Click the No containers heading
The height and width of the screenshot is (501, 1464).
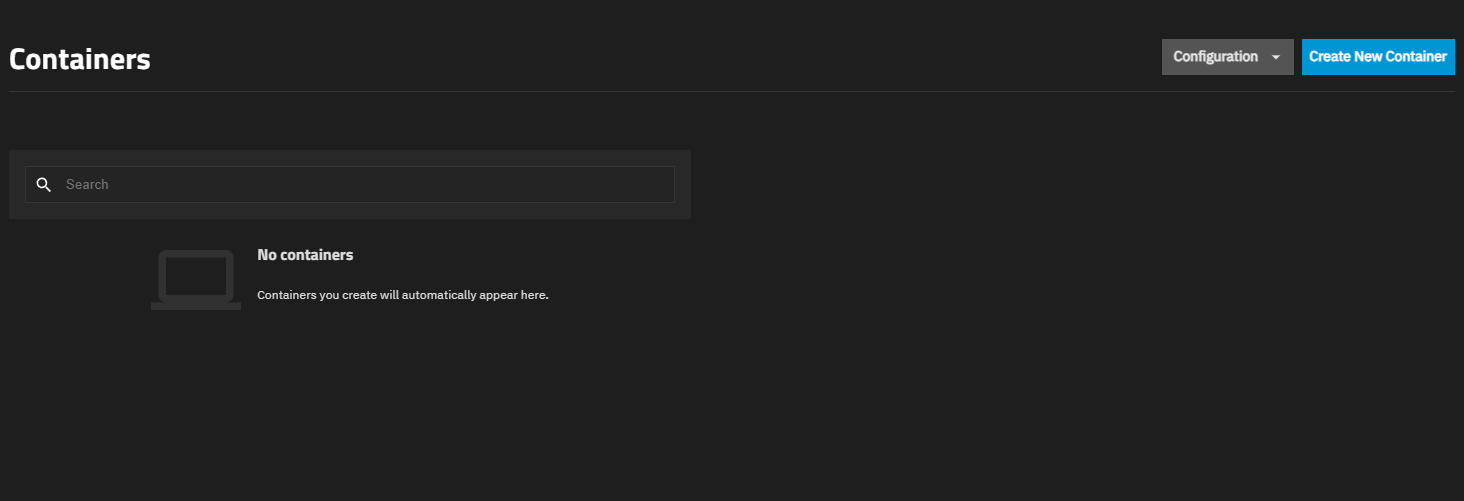pos(305,255)
